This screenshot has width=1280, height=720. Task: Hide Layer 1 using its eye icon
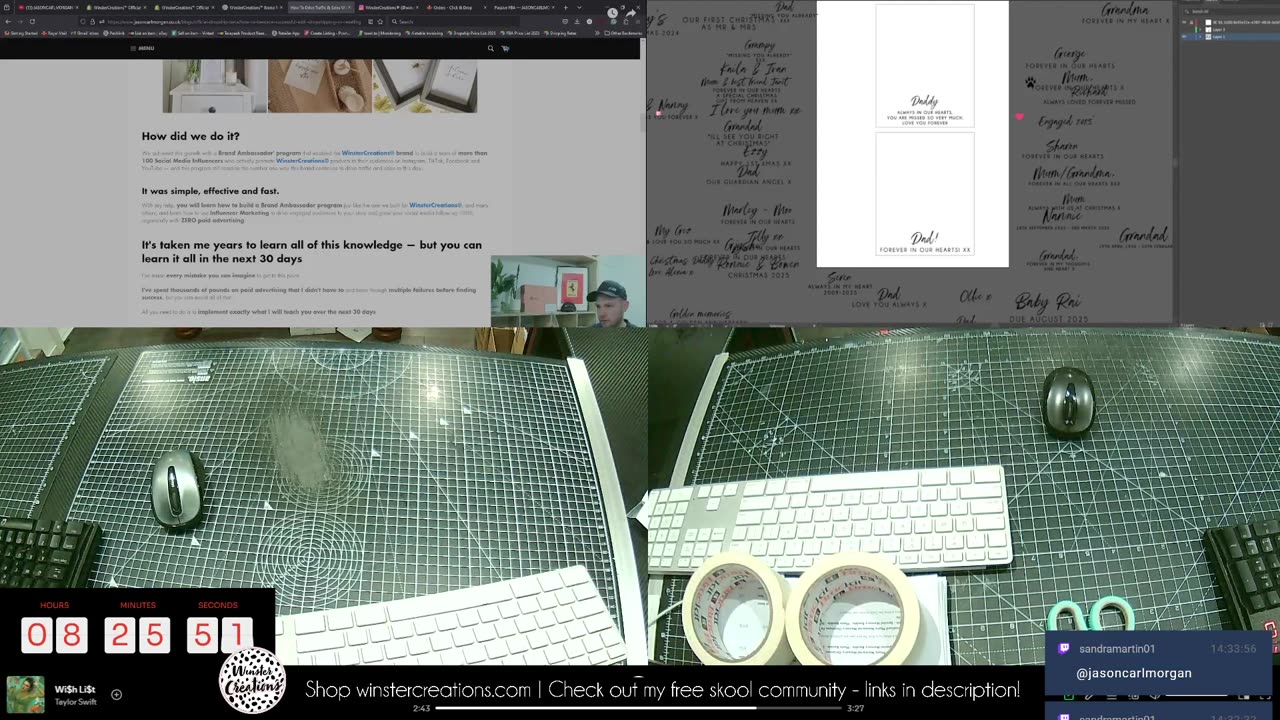(x=1184, y=37)
